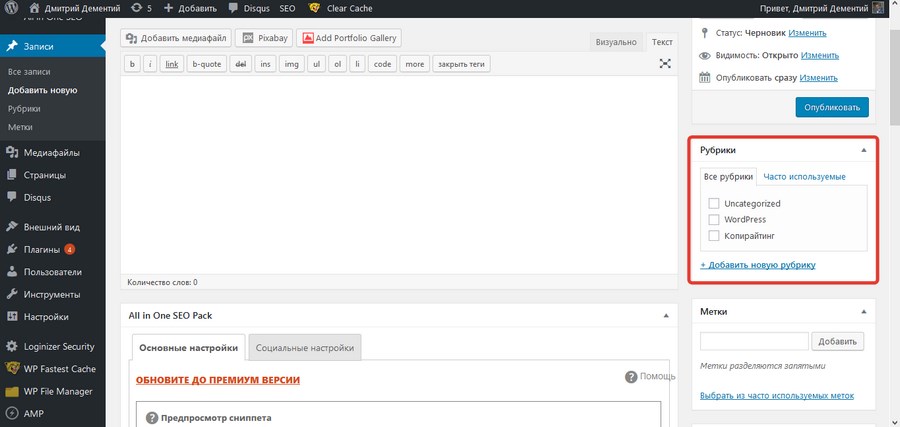Check the Копирайтинг category box
The width and height of the screenshot is (900, 427).
[x=714, y=235]
